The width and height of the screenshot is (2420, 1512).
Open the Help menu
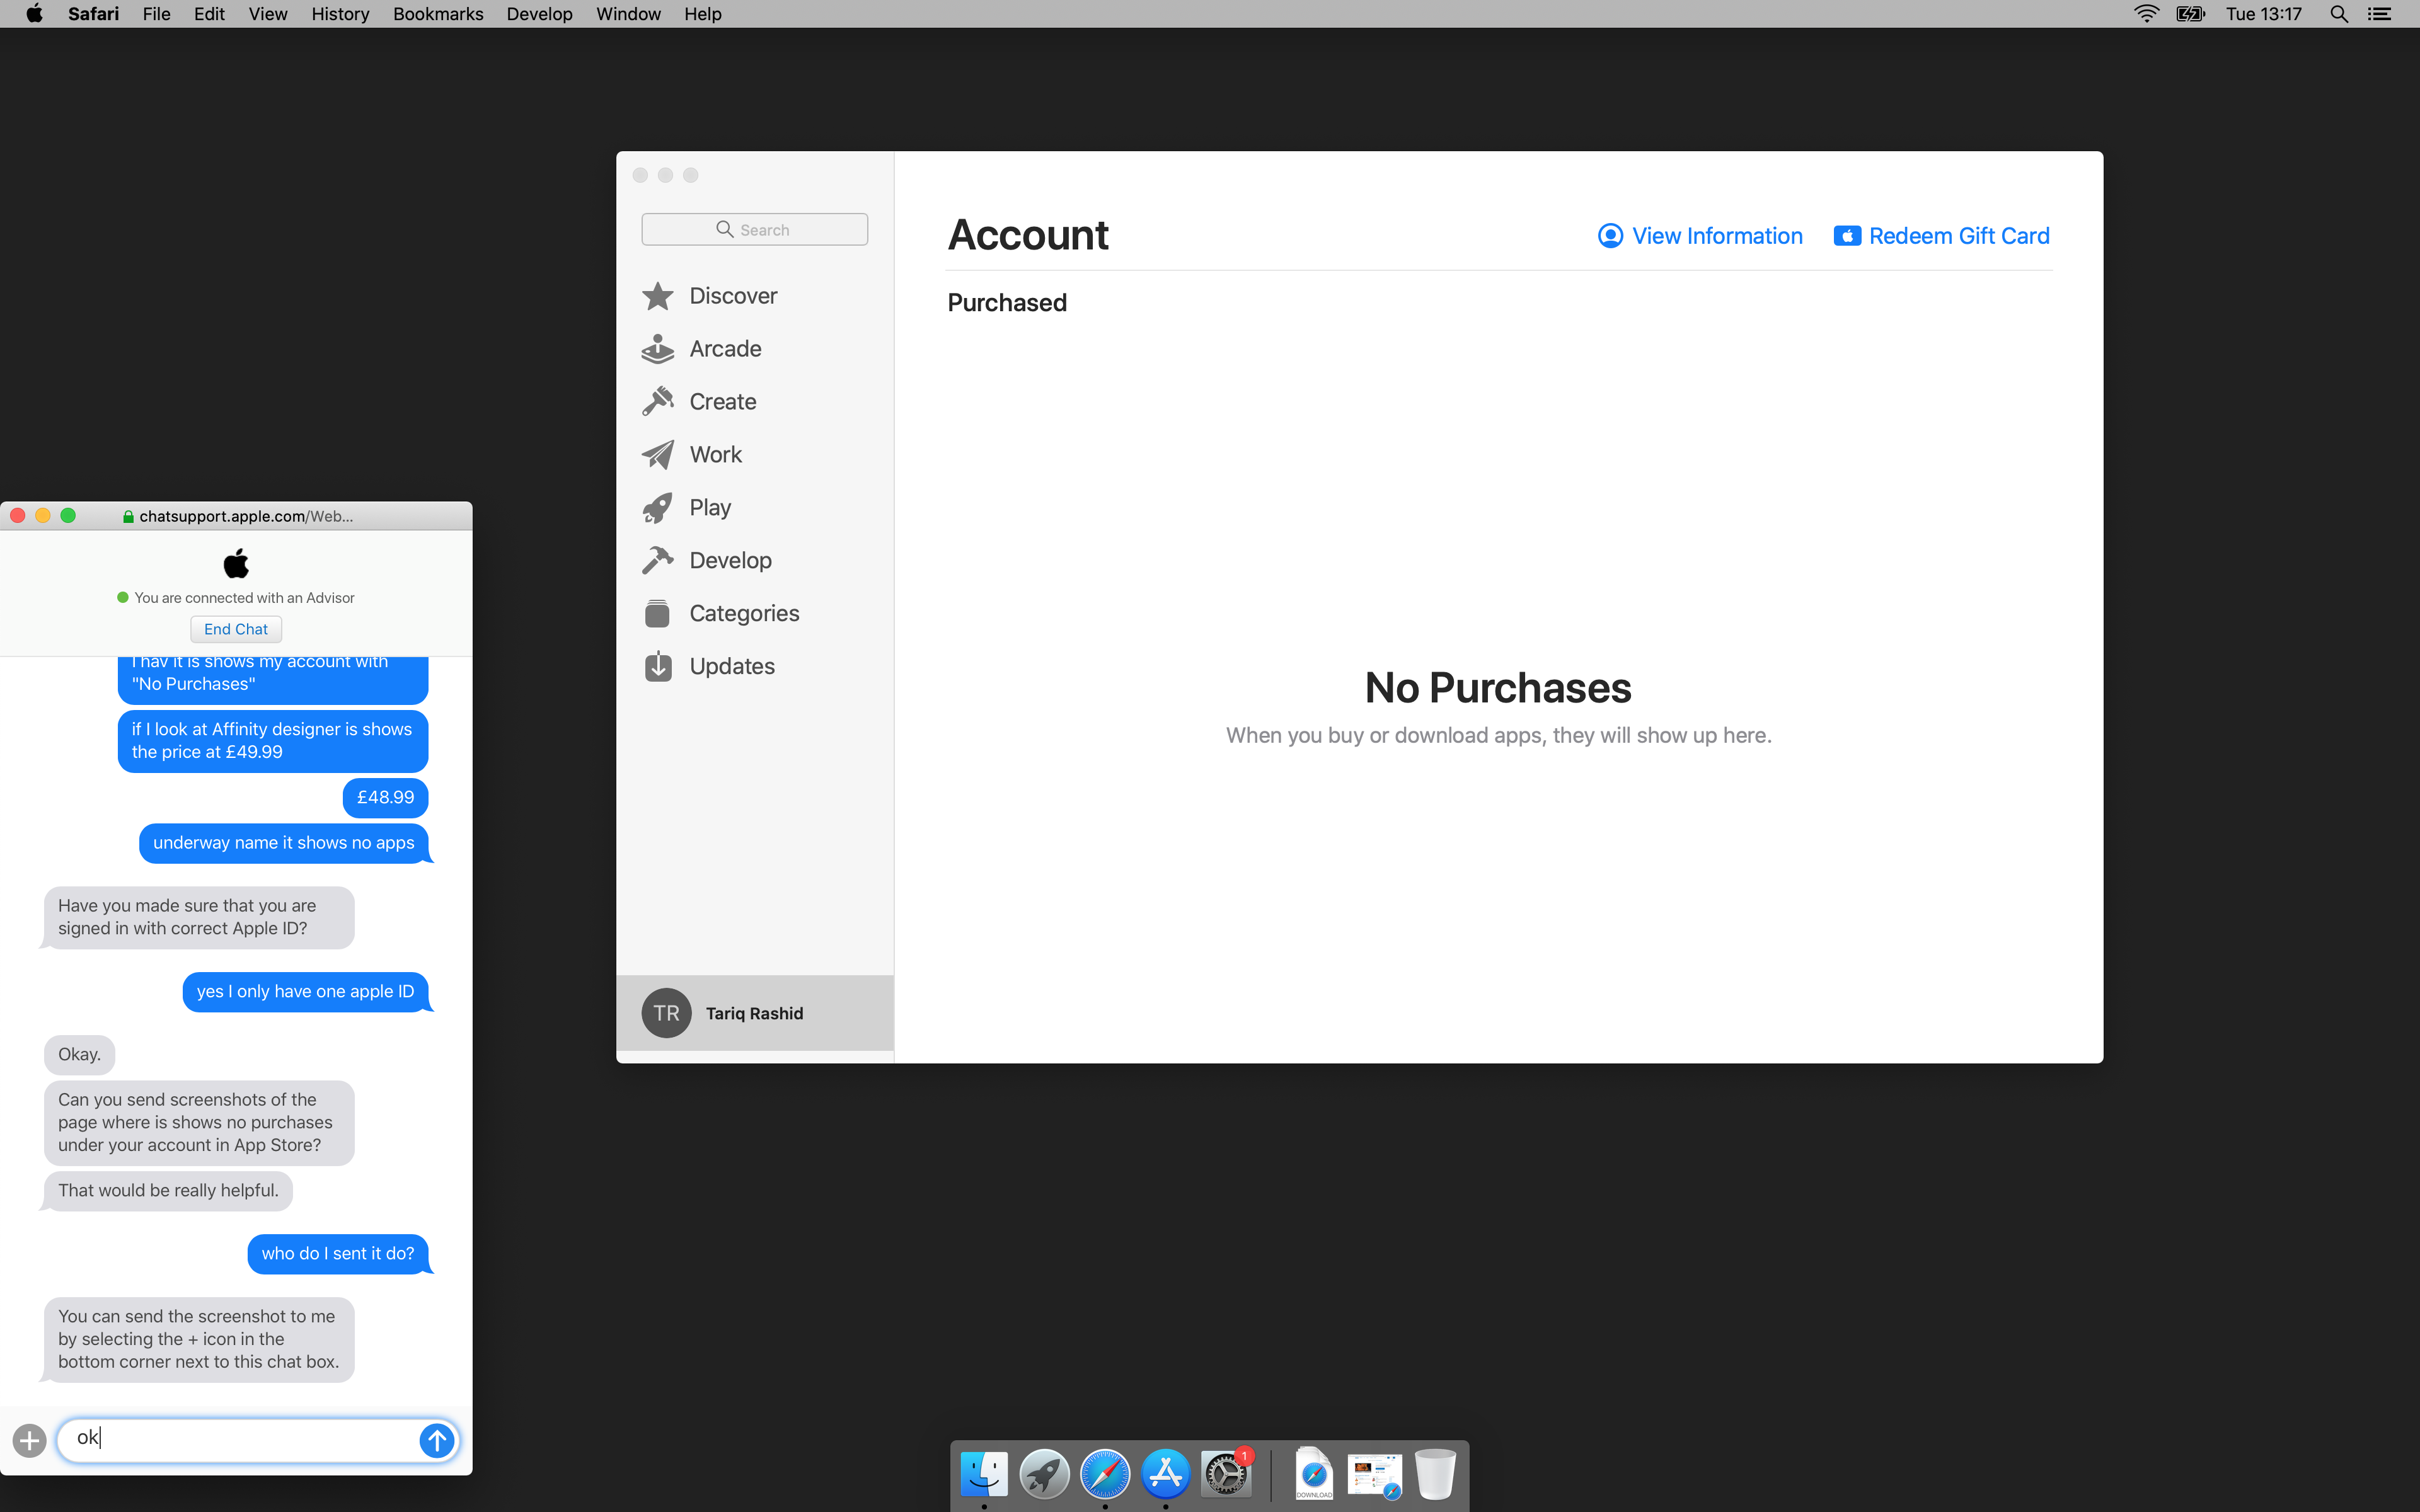(x=703, y=14)
